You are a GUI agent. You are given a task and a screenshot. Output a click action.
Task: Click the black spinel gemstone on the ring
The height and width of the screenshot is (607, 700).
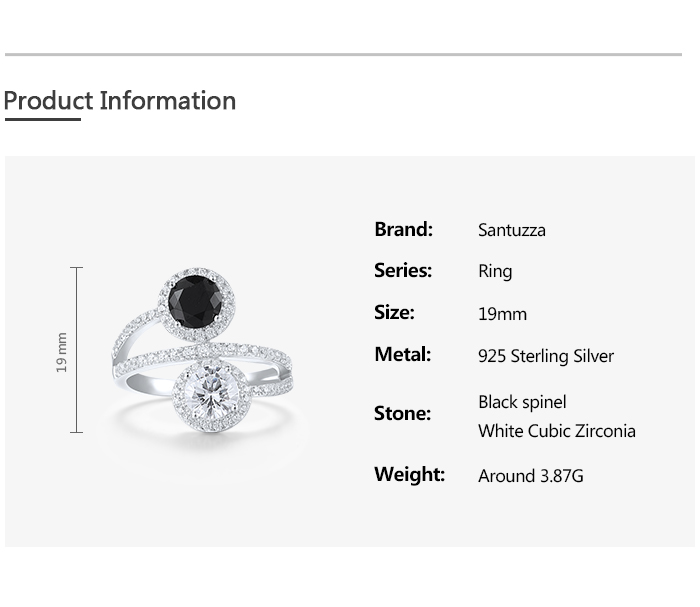[195, 302]
